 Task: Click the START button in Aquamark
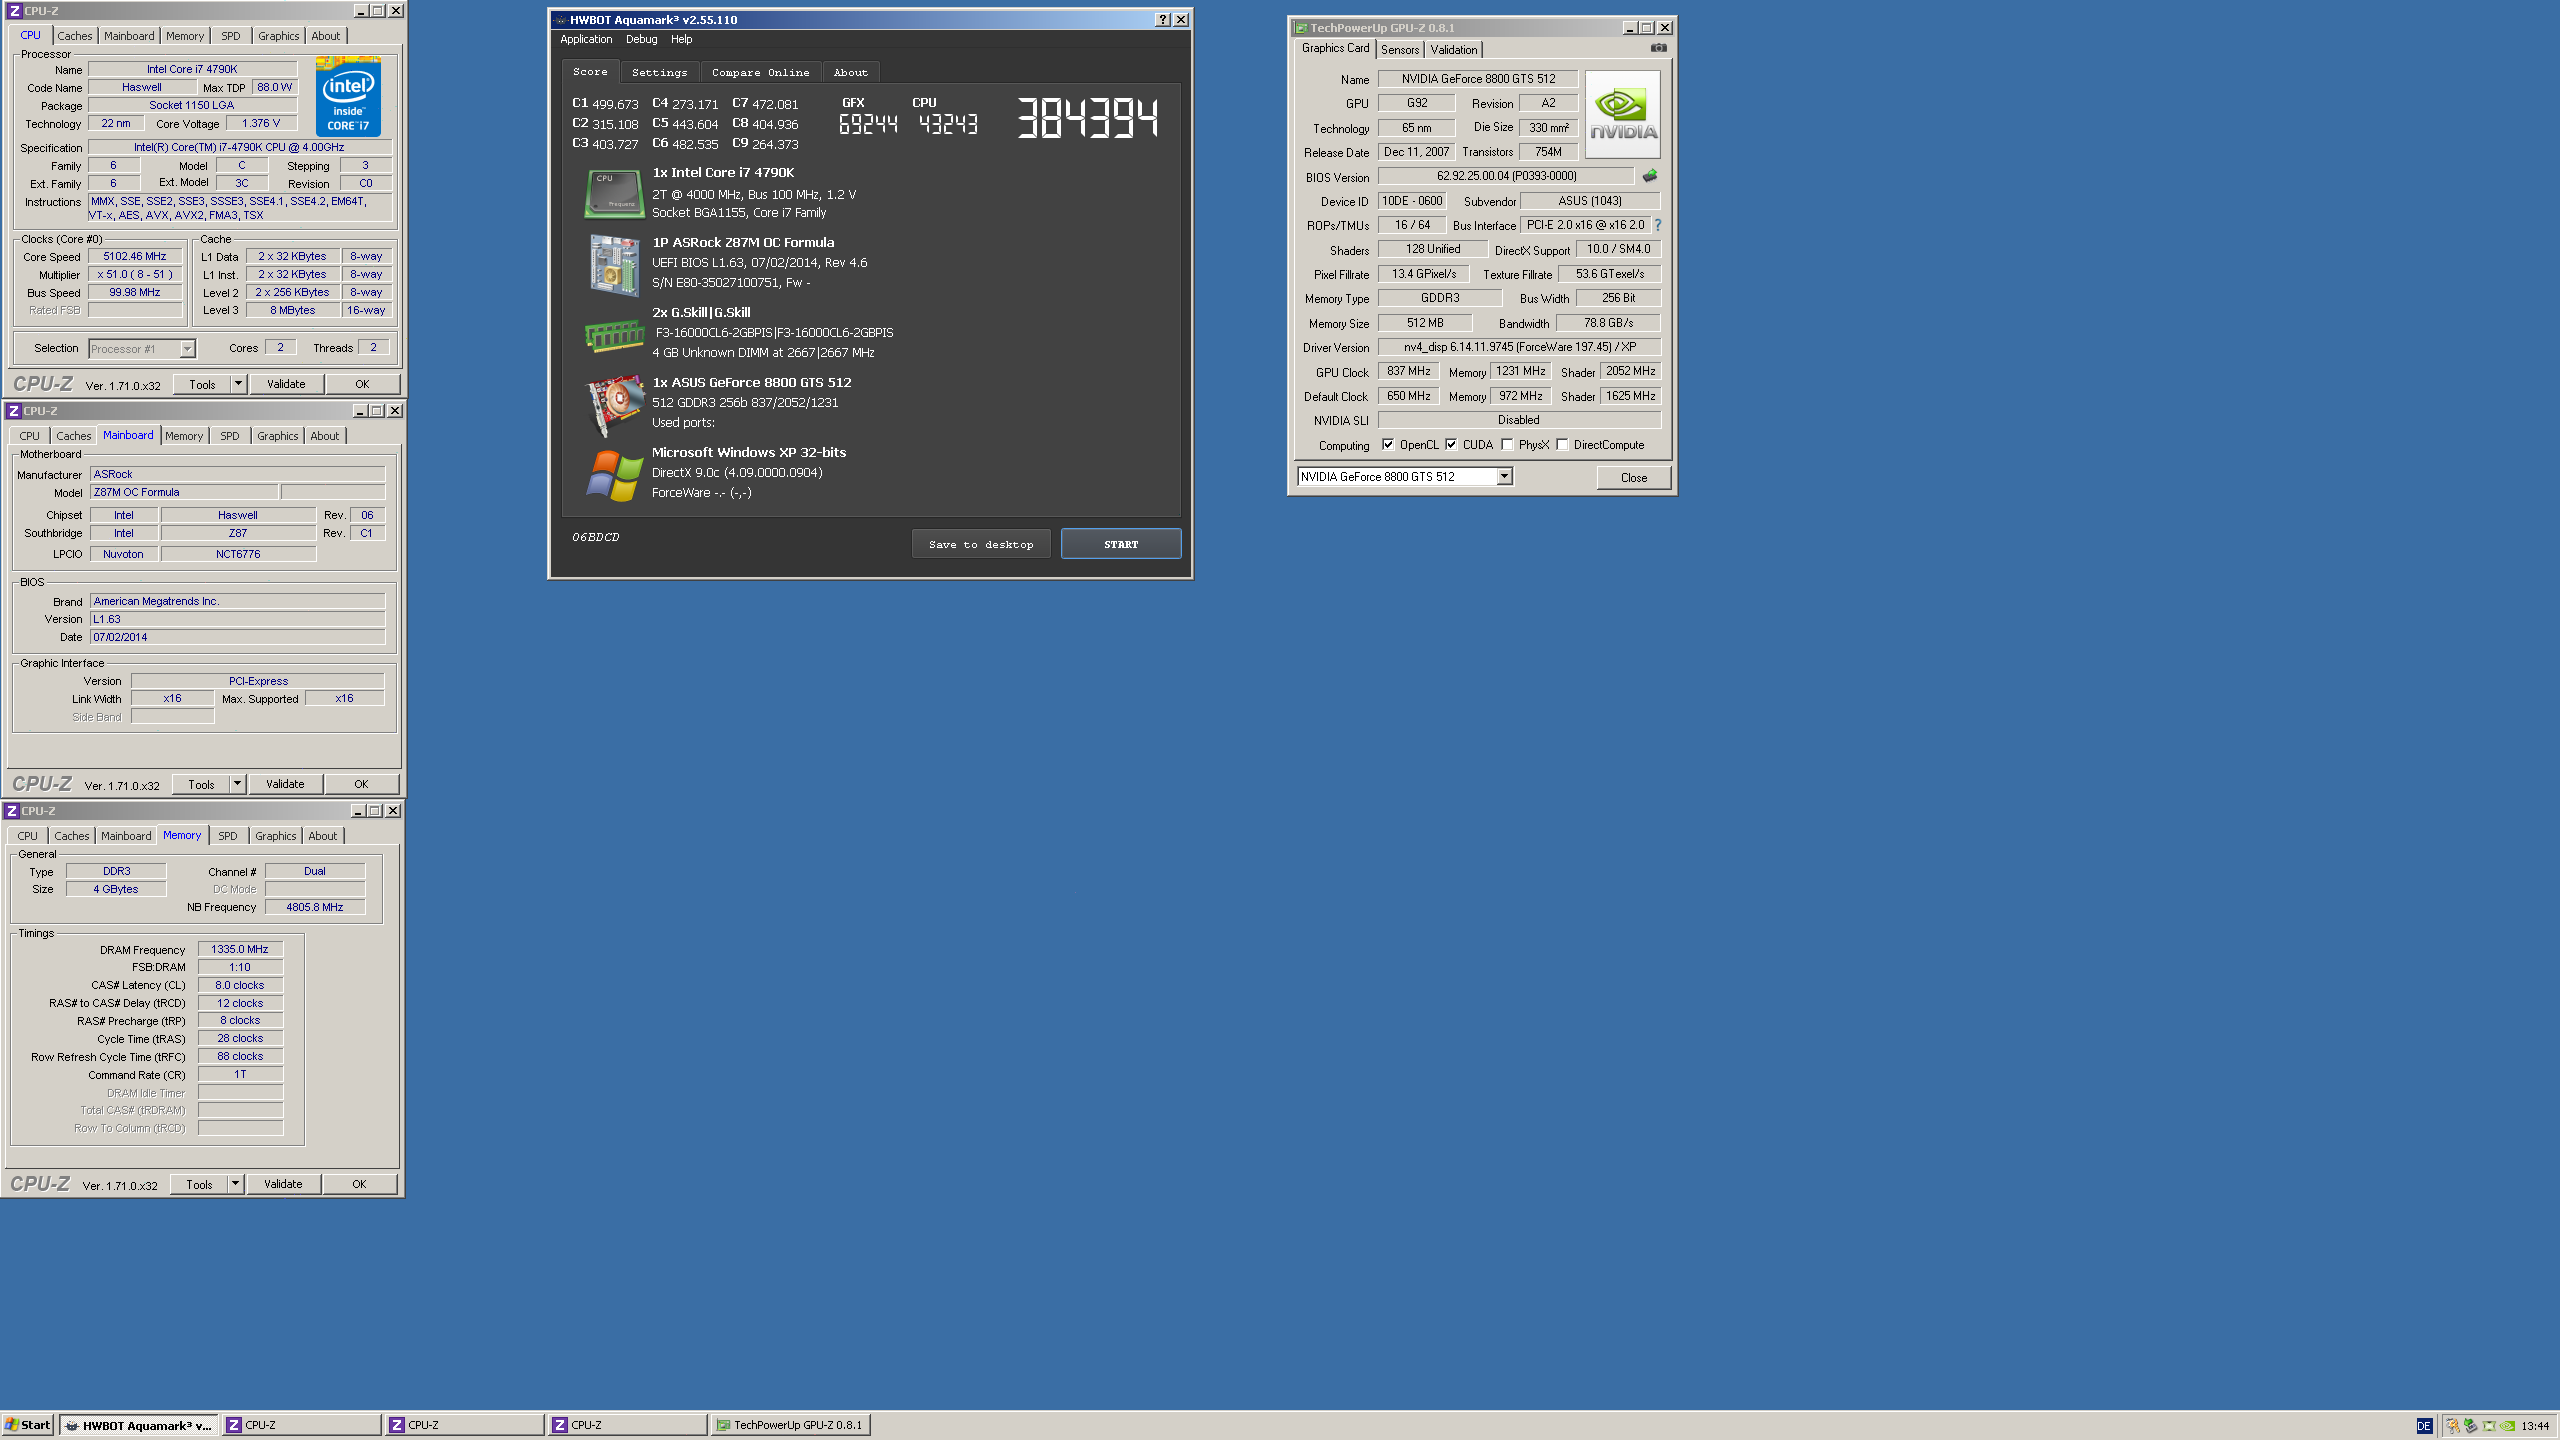[1121, 544]
